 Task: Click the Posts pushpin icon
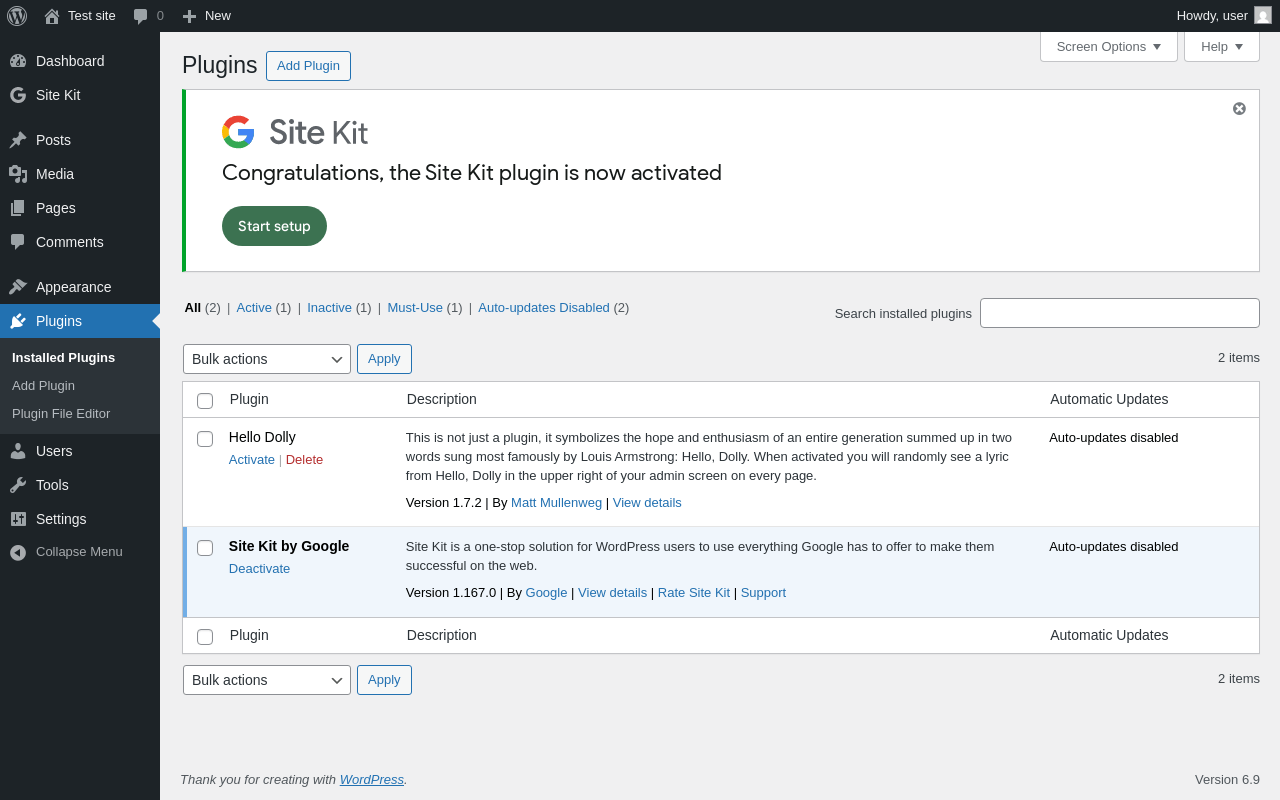click(x=18, y=140)
